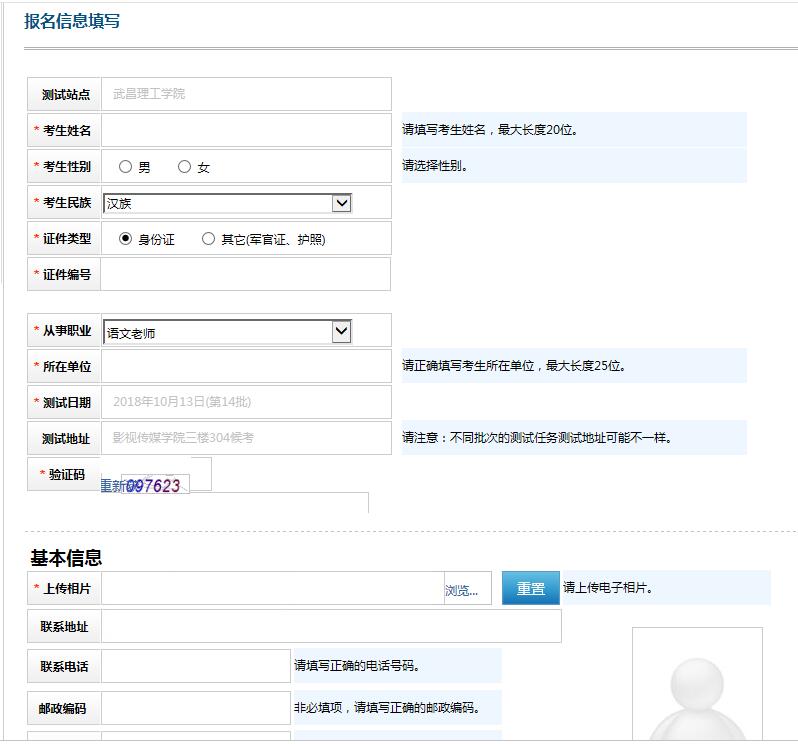798x744 pixels.
Task: Select 女 as the candidate gender
Action: 184,167
